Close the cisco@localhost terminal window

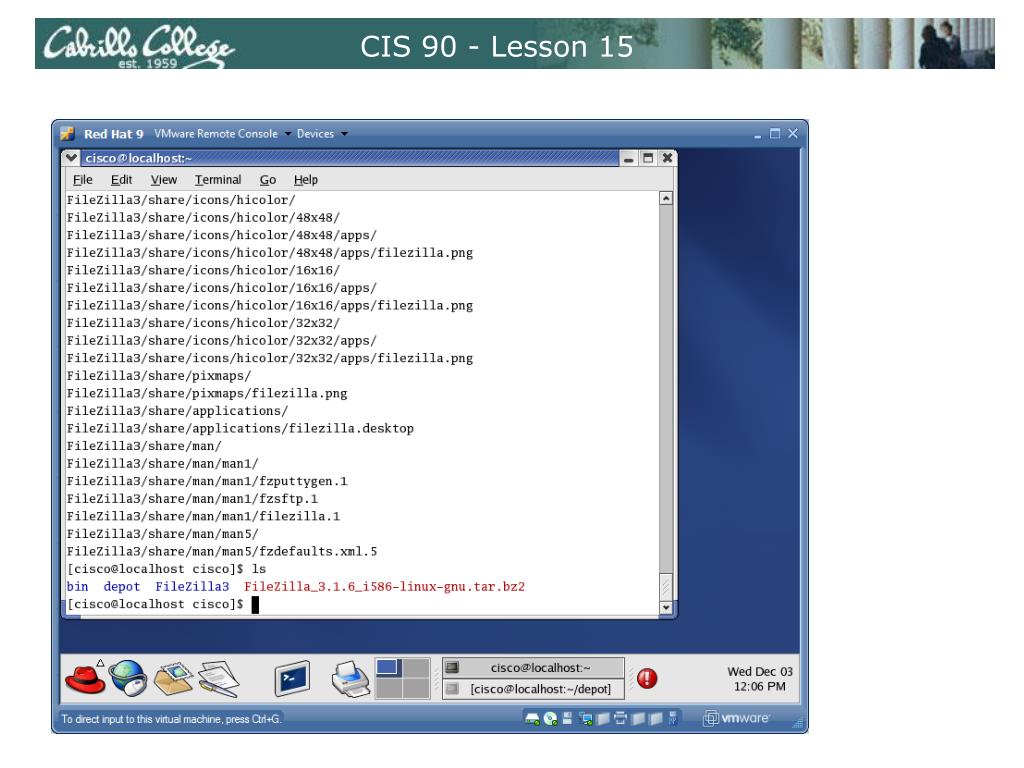(x=667, y=158)
